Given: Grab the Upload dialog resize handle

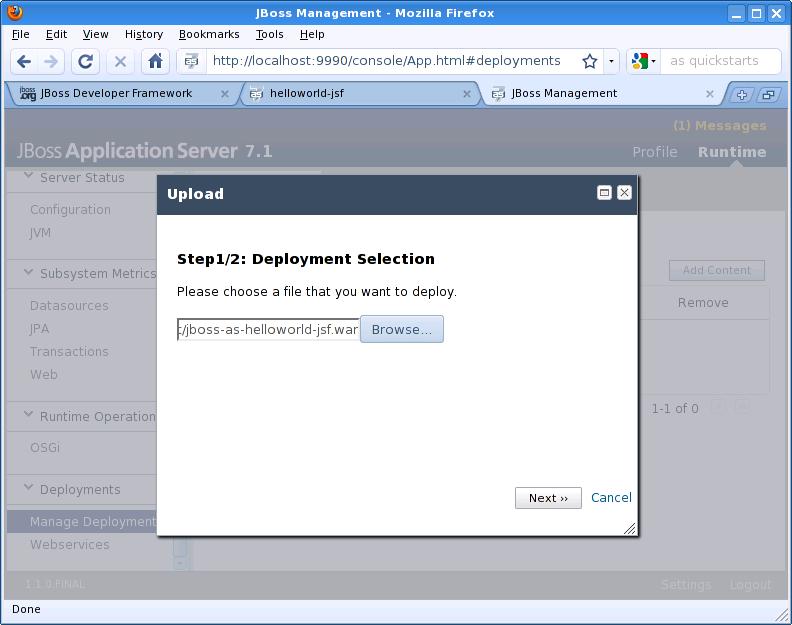Looking at the screenshot, I should tap(630, 528).
